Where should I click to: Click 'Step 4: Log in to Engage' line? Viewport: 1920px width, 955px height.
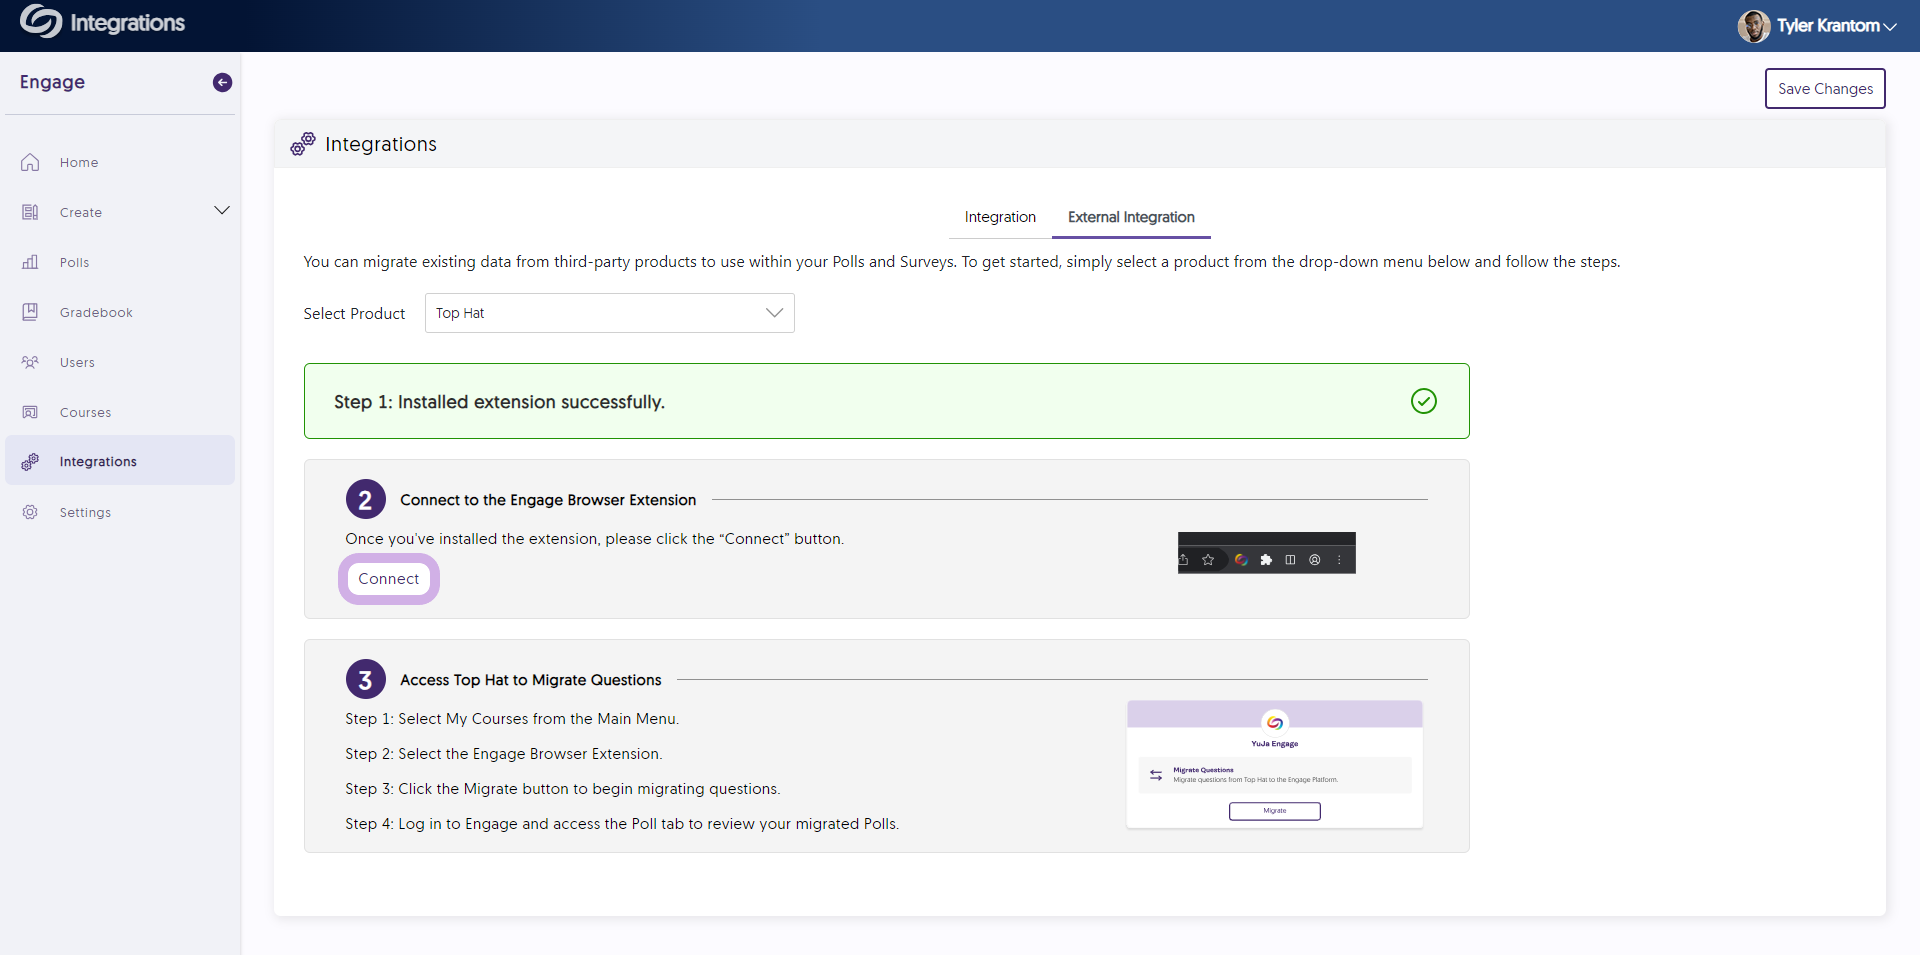point(622,824)
